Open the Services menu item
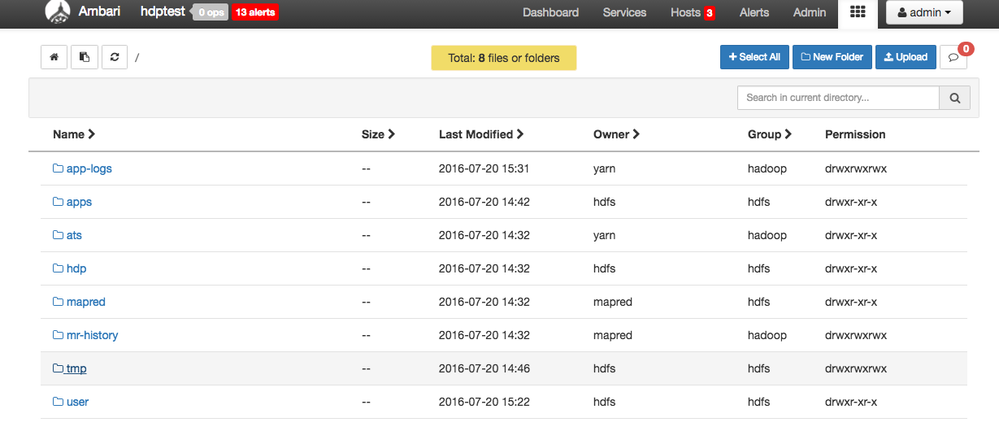The height and width of the screenshot is (432, 999). (x=625, y=13)
